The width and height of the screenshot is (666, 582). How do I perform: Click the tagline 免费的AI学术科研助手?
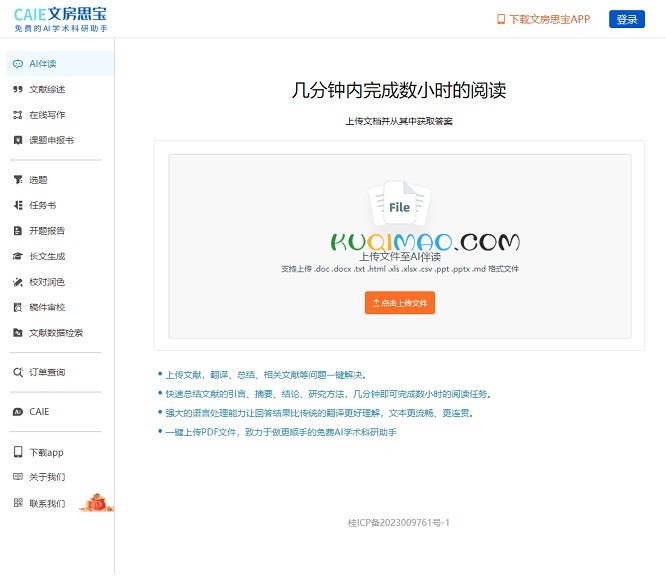tap(61, 28)
